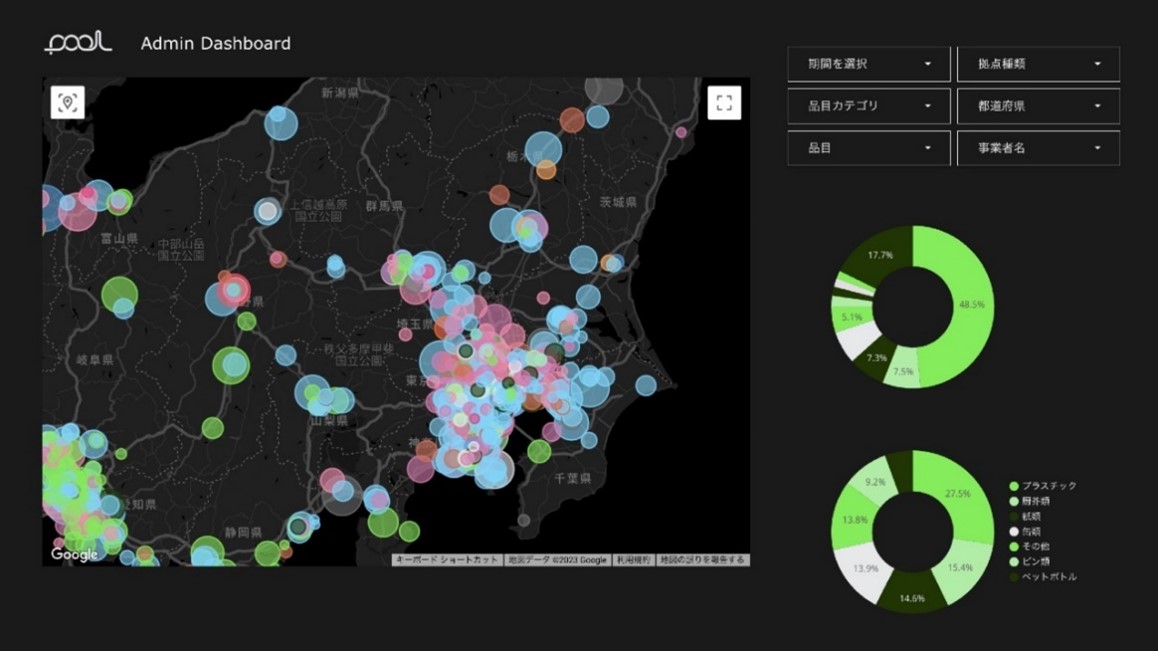1158x651 pixels.
Task: Click the プラスチック legend dot
Action: [x=1014, y=486]
